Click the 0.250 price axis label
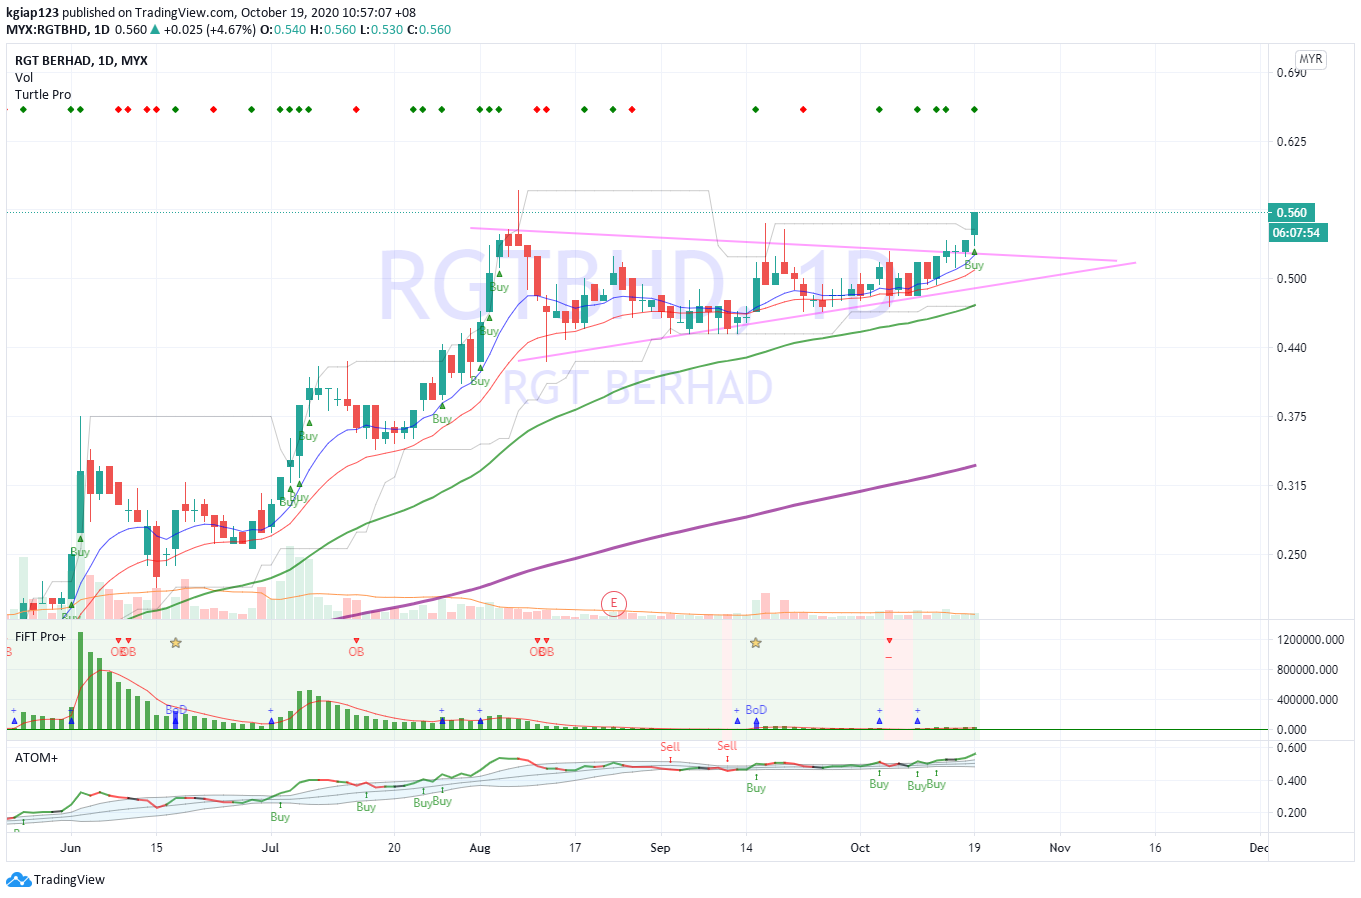Viewport: 1361px width, 898px height. 1292,555
